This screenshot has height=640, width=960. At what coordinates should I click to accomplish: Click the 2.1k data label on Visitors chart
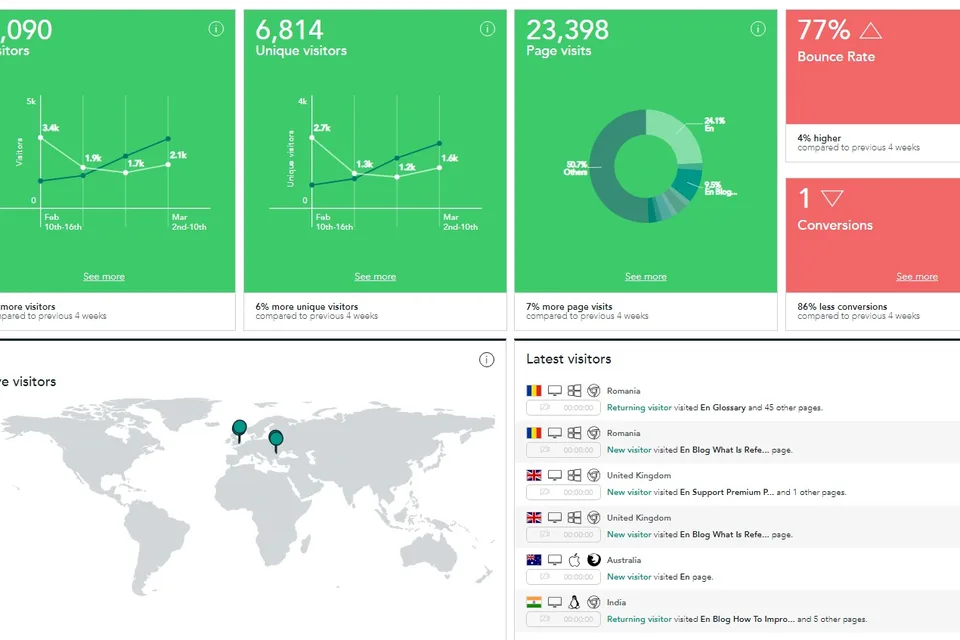point(178,155)
